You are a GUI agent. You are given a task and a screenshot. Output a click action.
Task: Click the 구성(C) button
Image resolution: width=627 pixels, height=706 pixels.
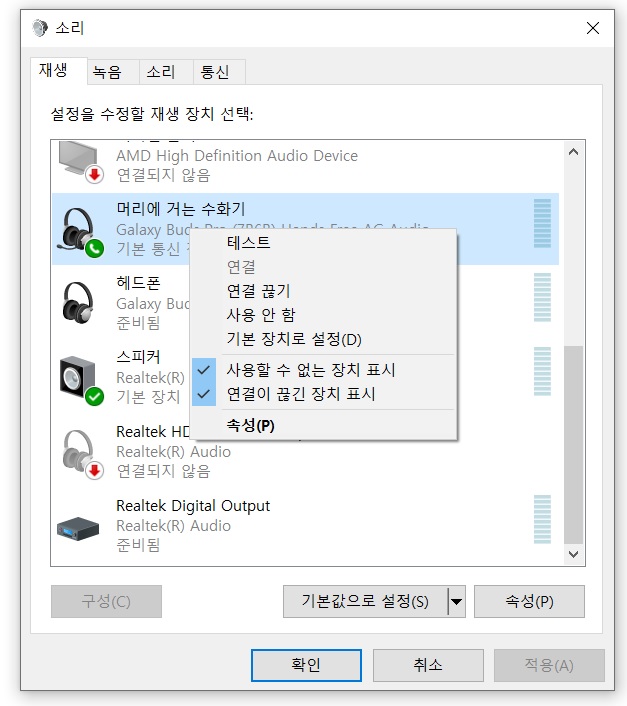point(106,602)
